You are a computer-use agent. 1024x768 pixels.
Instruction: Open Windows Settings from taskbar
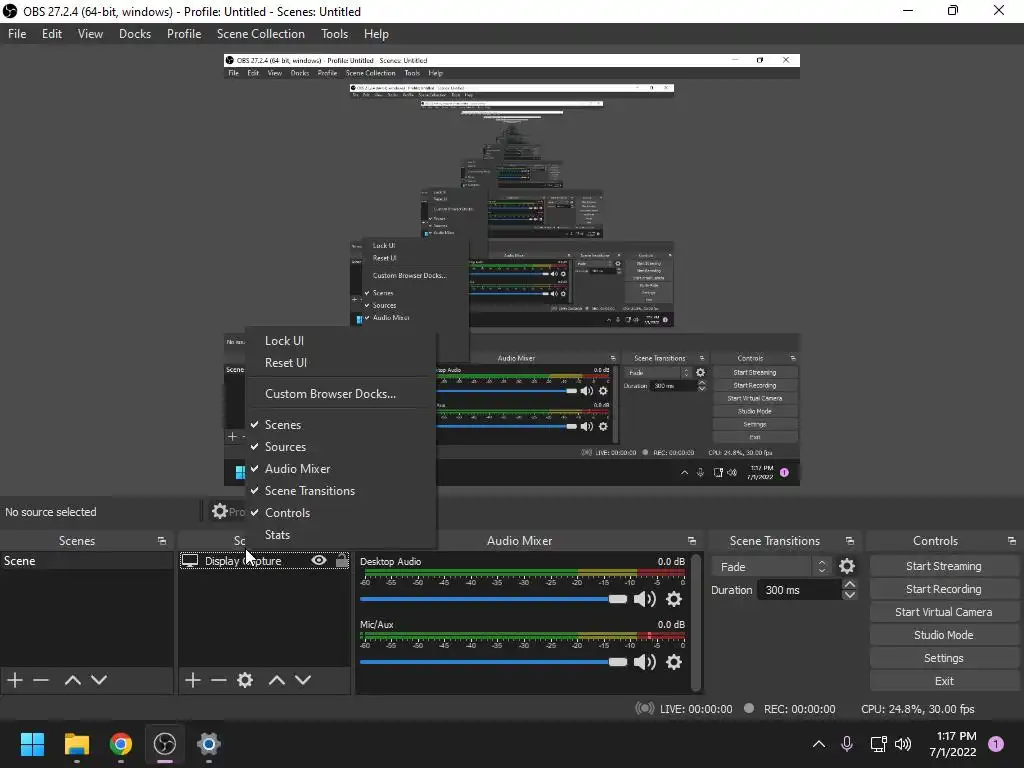coord(209,744)
